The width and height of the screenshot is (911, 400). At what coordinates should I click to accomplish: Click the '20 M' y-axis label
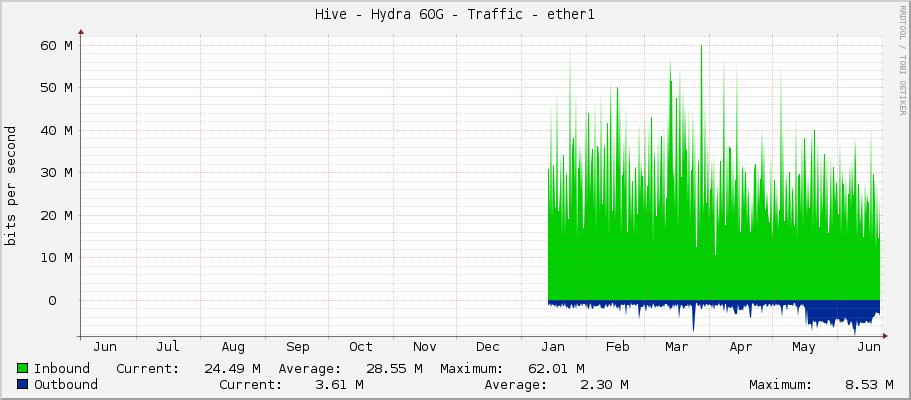tap(56, 215)
